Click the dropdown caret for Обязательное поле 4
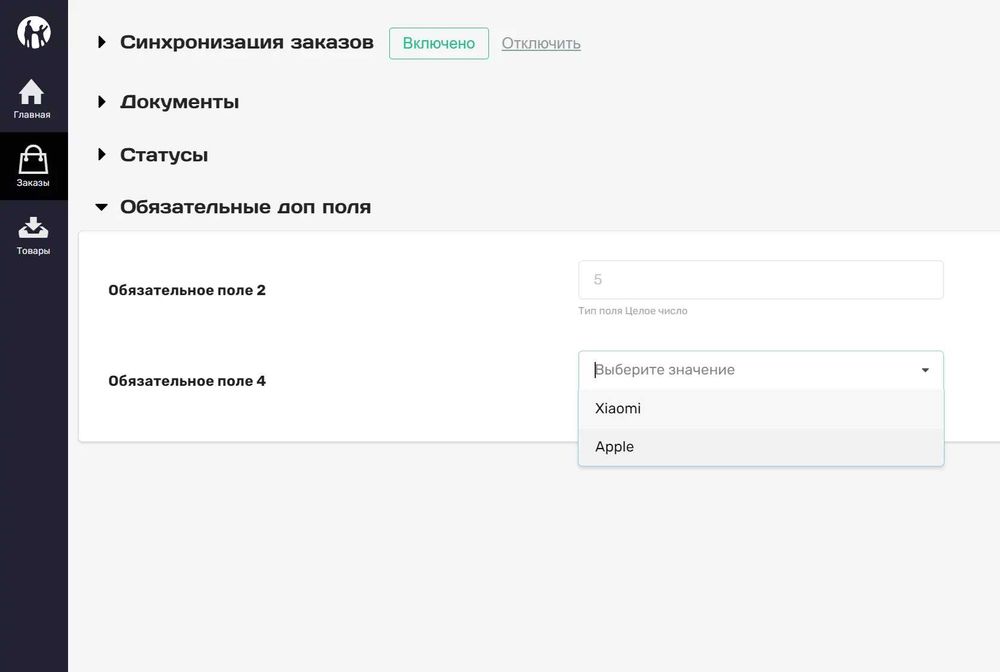The image size is (1000, 672). click(925, 370)
